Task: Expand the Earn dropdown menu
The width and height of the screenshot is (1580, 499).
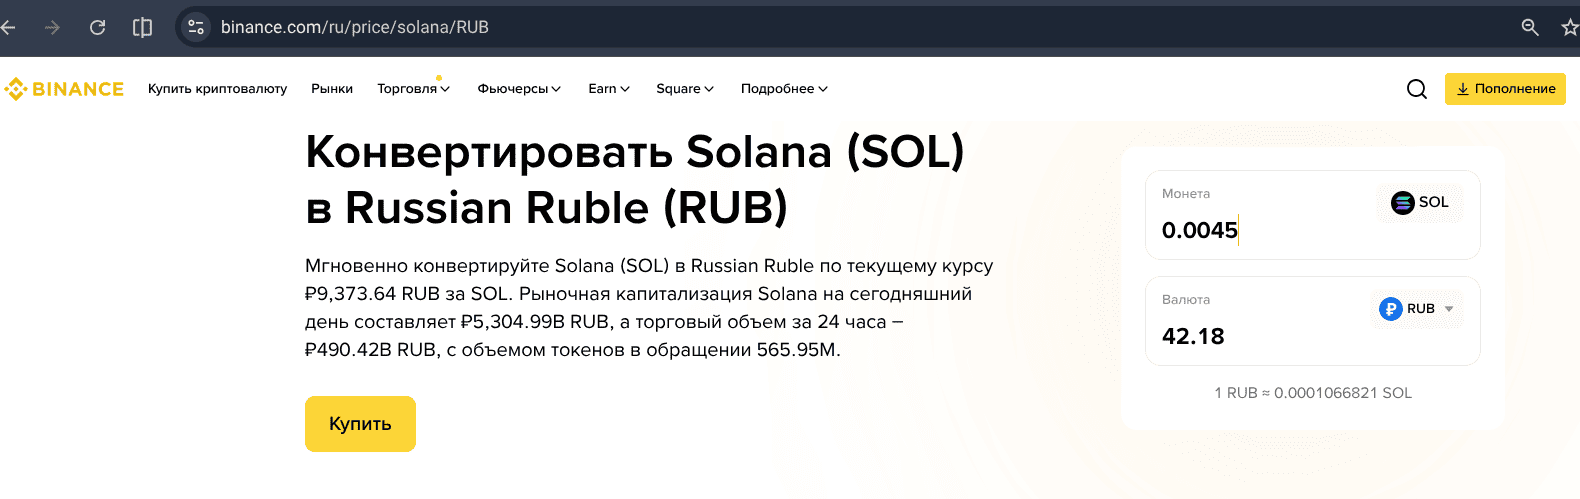Action: pyautogui.click(x=609, y=89)
